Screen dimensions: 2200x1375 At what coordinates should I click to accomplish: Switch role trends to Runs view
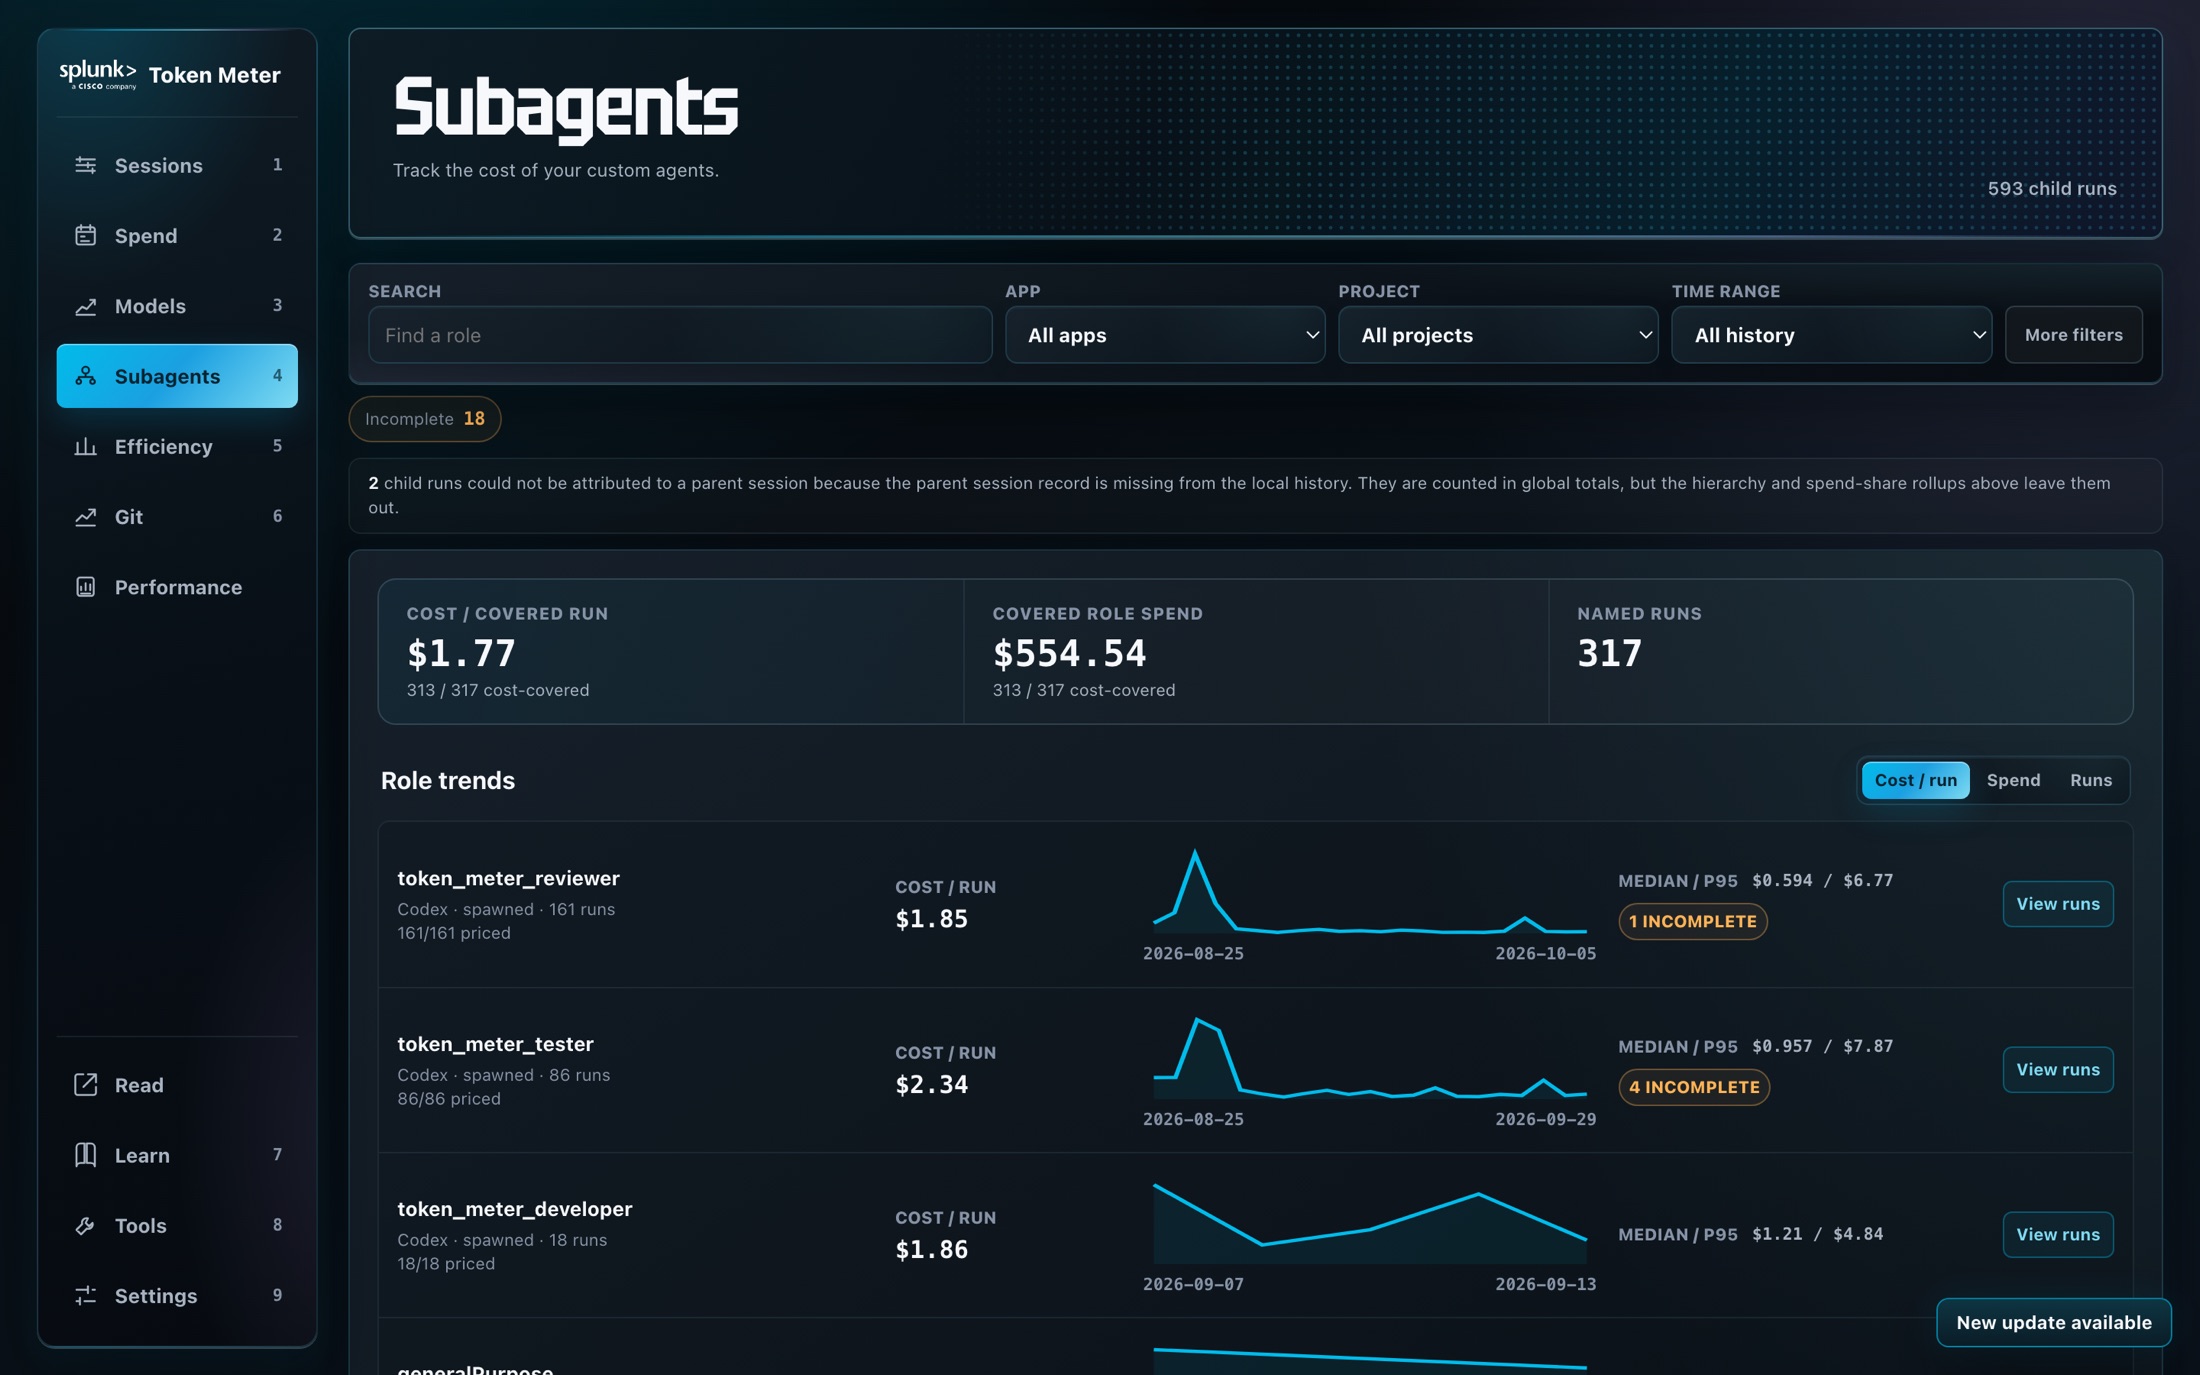point(2091,780)
